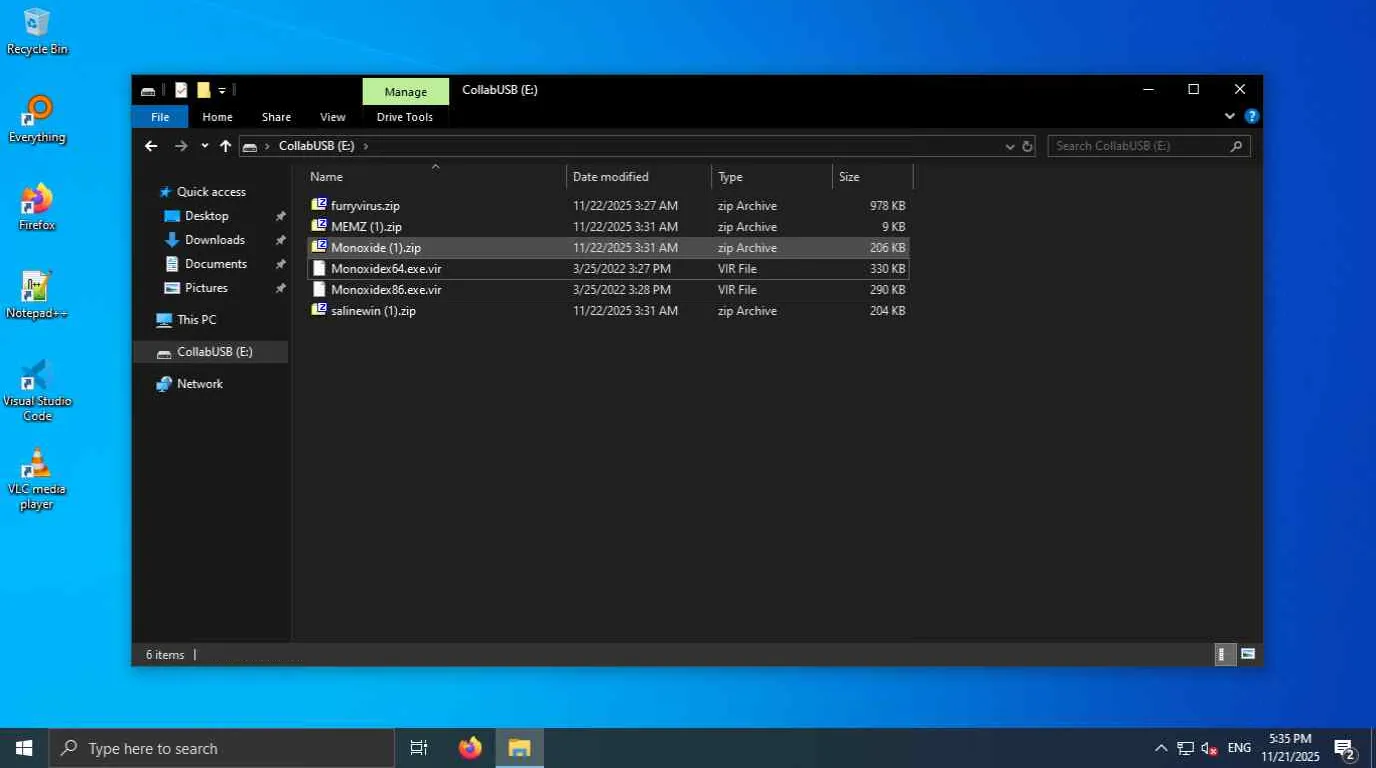
Task: Open the File menu tab
Action: (160, 117)
